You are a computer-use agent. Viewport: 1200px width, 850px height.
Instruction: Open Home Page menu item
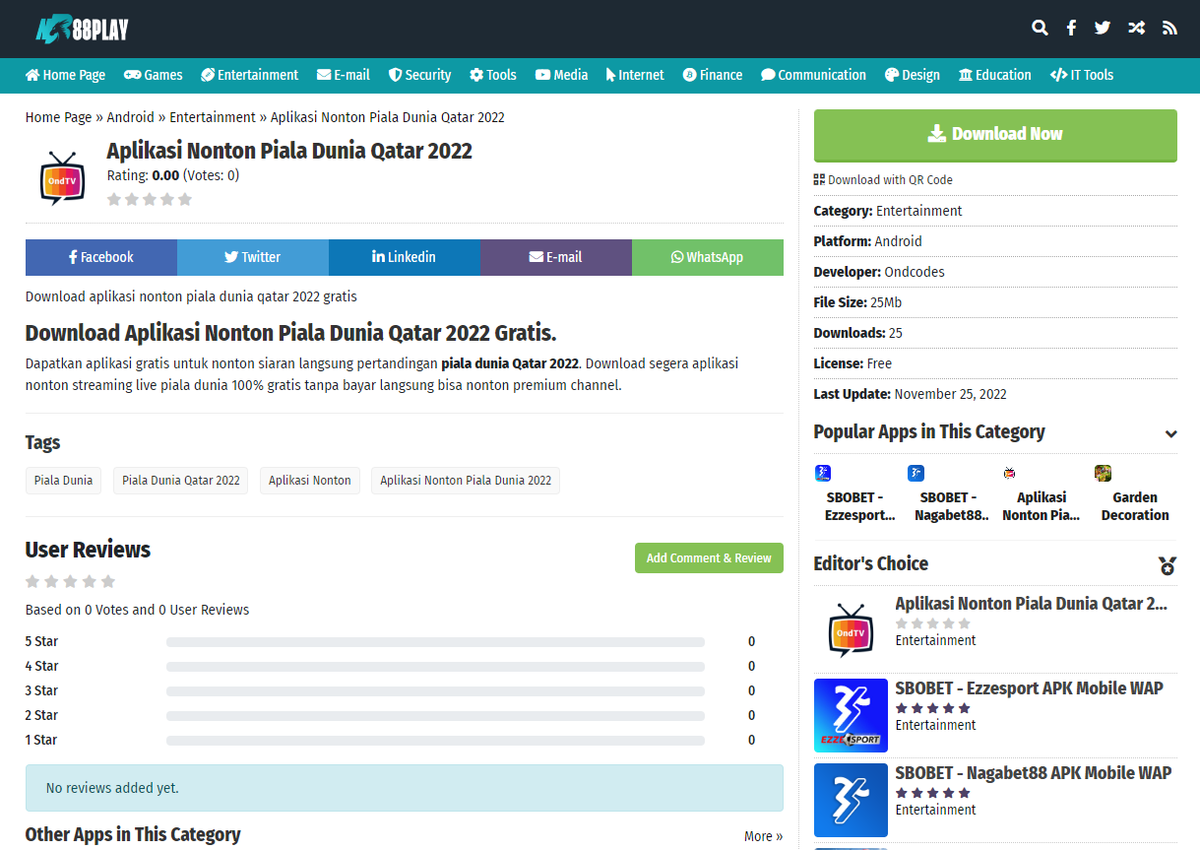(65, 75)
